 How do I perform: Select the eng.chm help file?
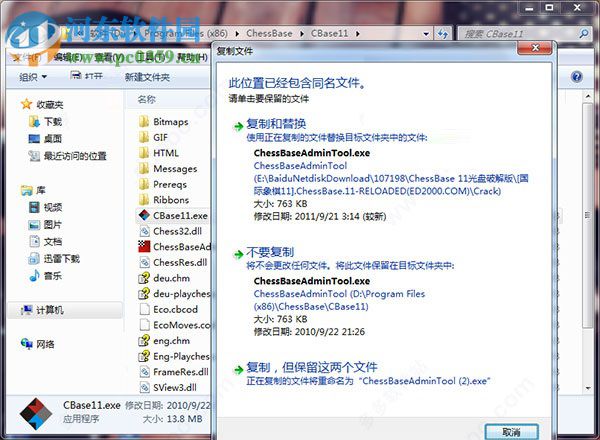coord(164,341)
